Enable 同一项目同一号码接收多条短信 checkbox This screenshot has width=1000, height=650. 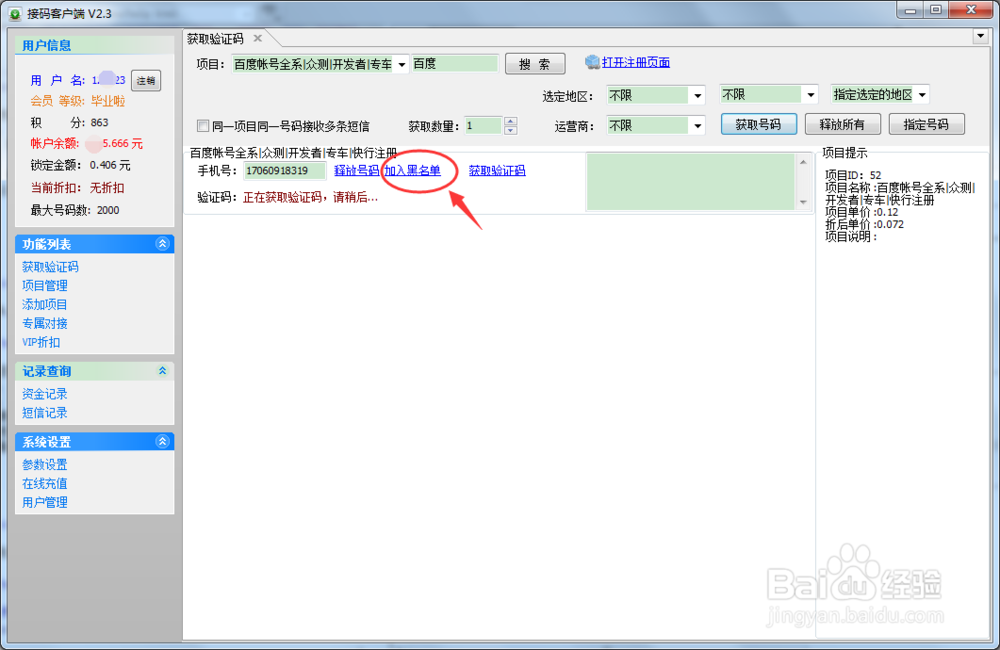coord(203,126)
